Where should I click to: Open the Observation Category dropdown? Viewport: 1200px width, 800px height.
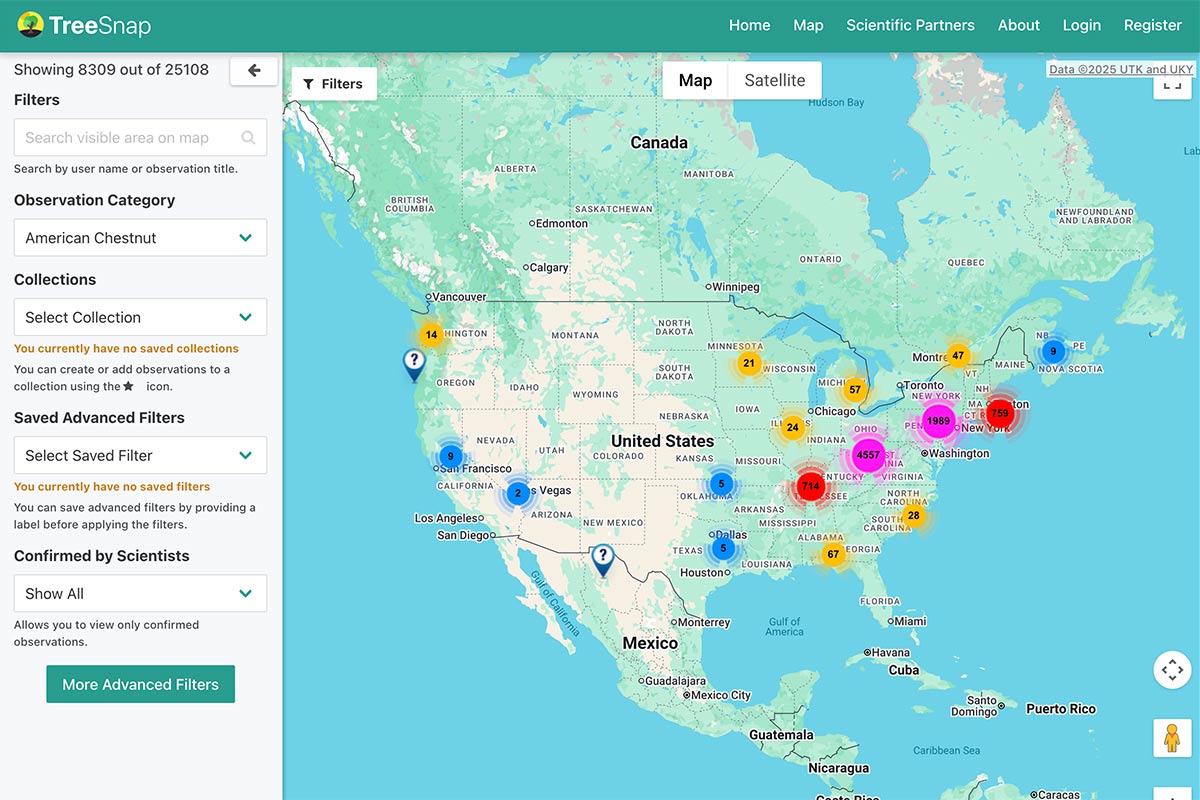[140, 238]
